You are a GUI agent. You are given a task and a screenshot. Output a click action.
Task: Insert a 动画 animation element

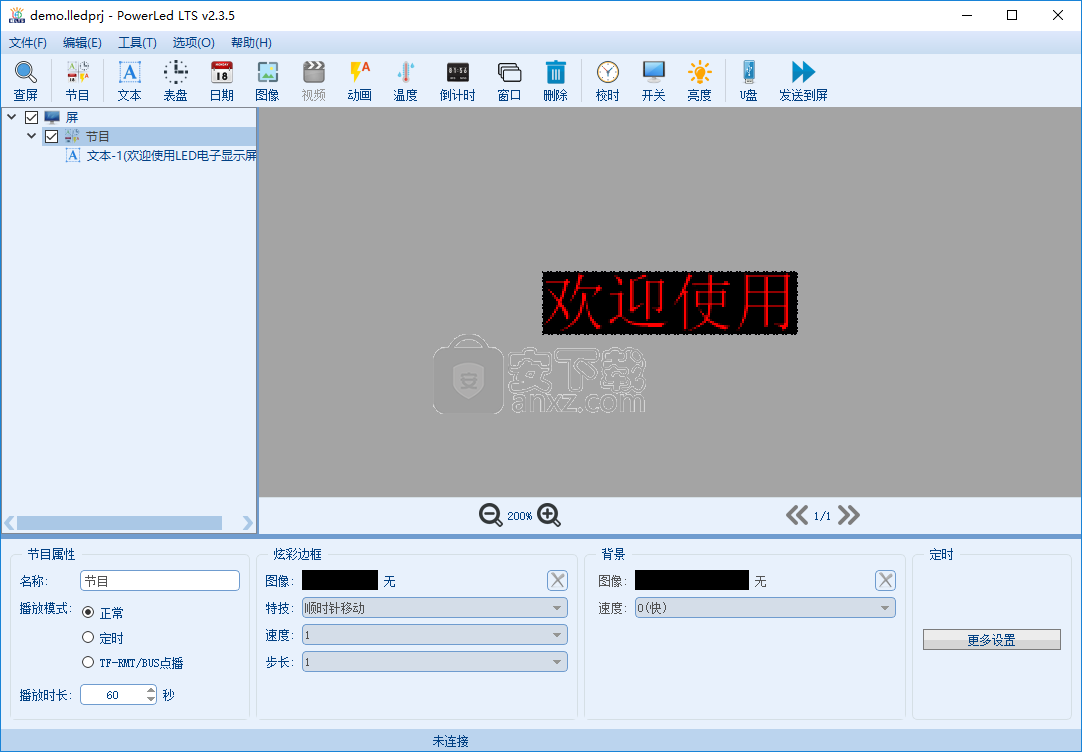click(360, 81)
